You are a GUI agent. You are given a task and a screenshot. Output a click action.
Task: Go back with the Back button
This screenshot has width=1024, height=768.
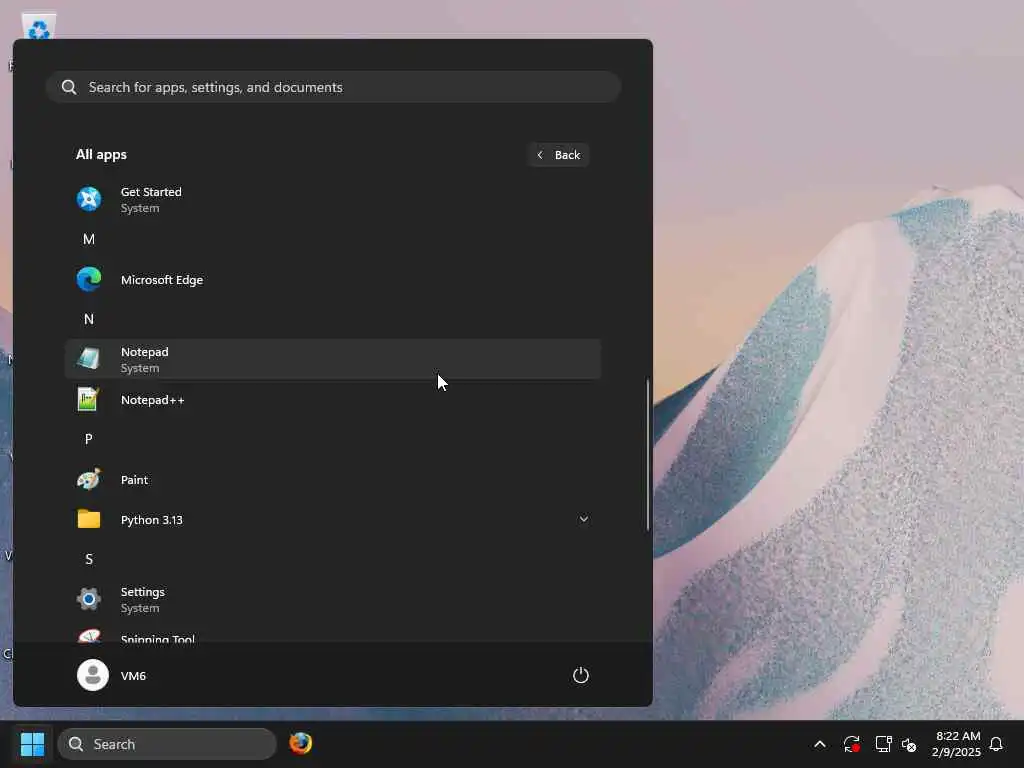coord(559,155)
